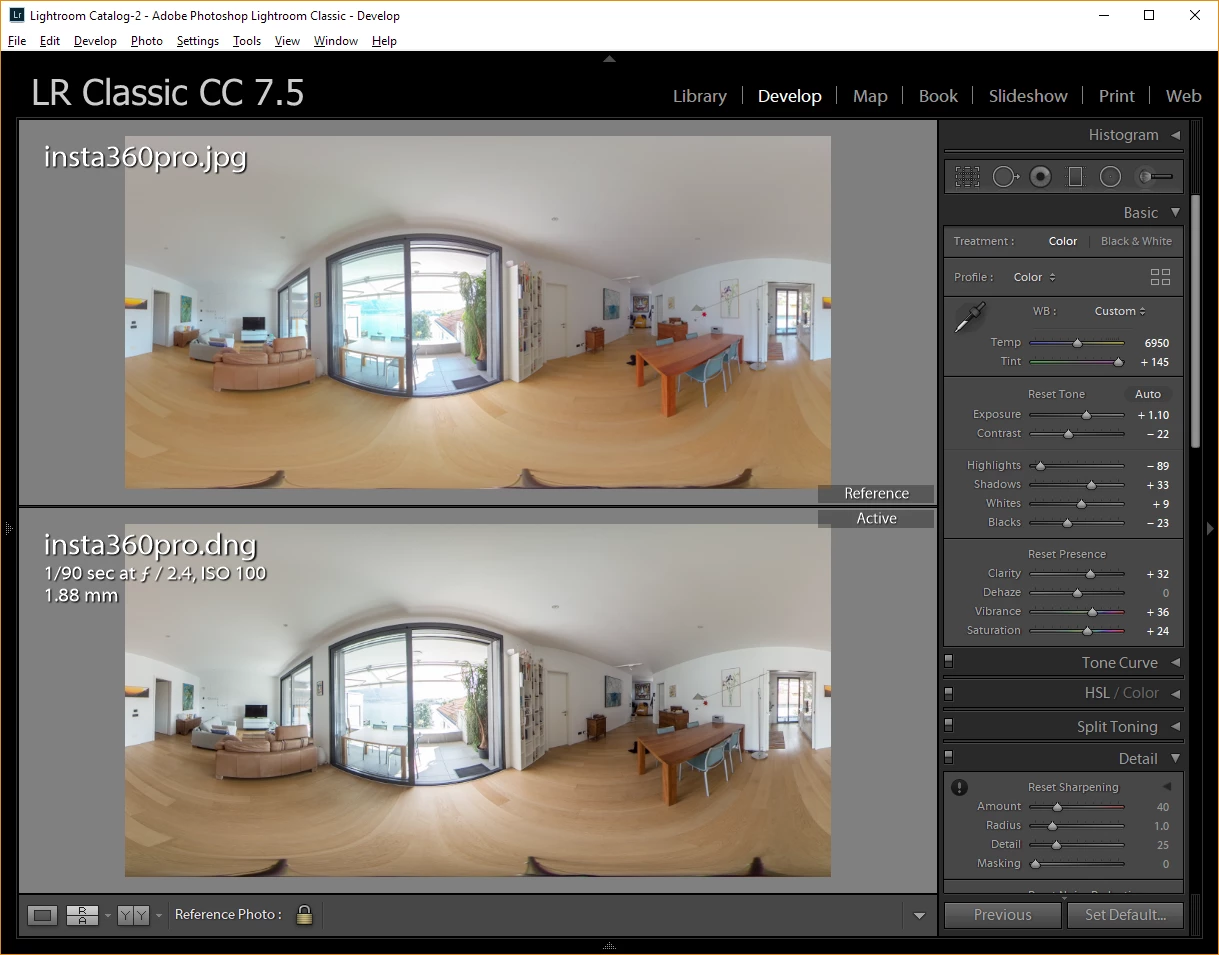The height and width of the screenshot is (955, 1219).
Task: Switch to the Library module
Action: pyautogui.click(x=700, y=96)
